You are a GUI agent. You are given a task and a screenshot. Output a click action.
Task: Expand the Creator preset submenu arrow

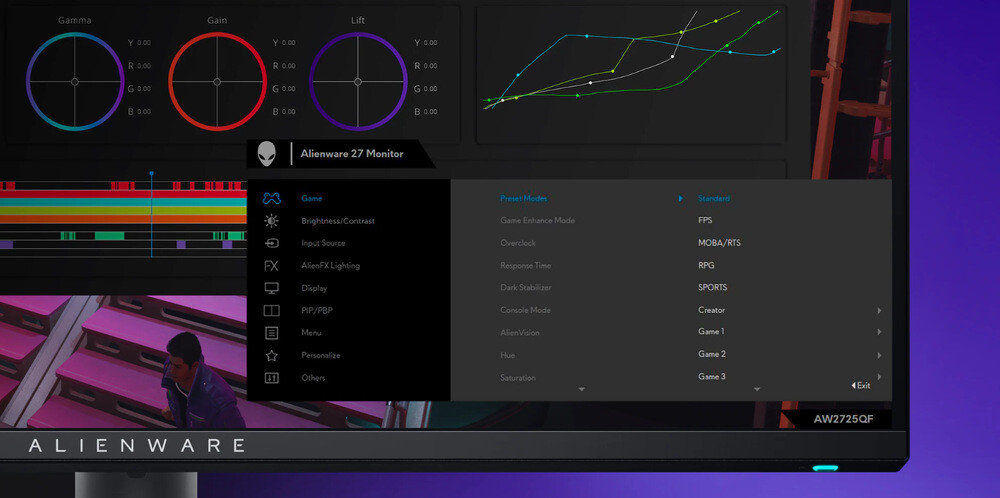pos(879,310)
